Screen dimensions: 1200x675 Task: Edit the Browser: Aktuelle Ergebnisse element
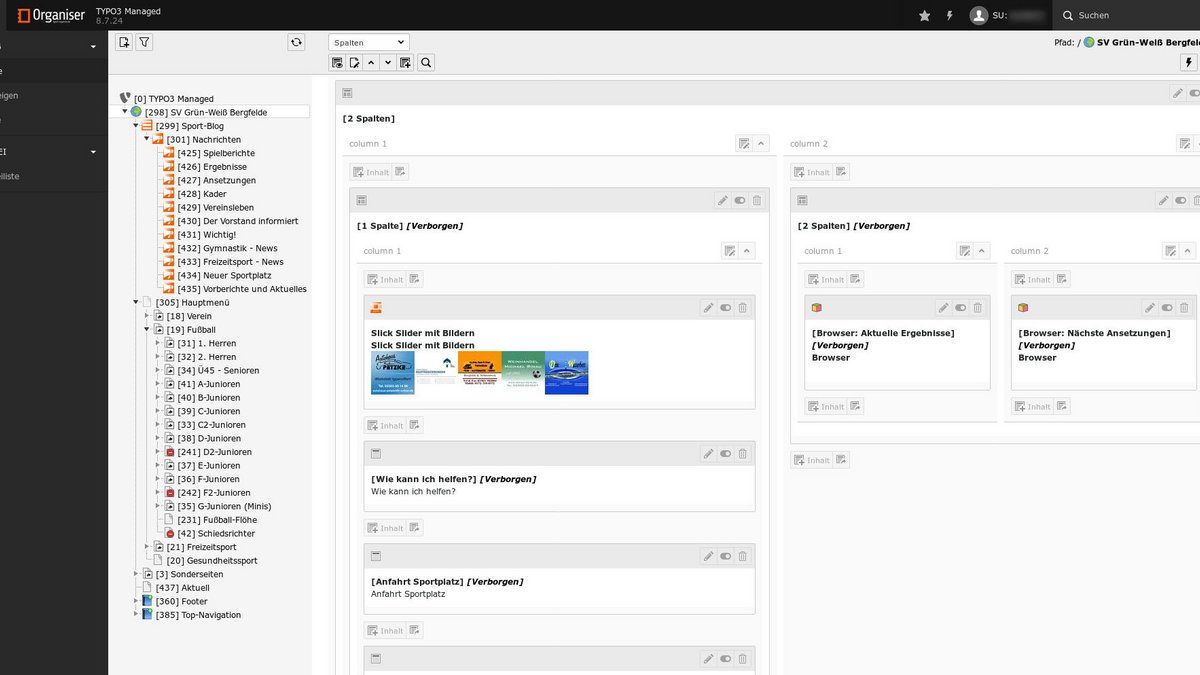coord(943,308)
